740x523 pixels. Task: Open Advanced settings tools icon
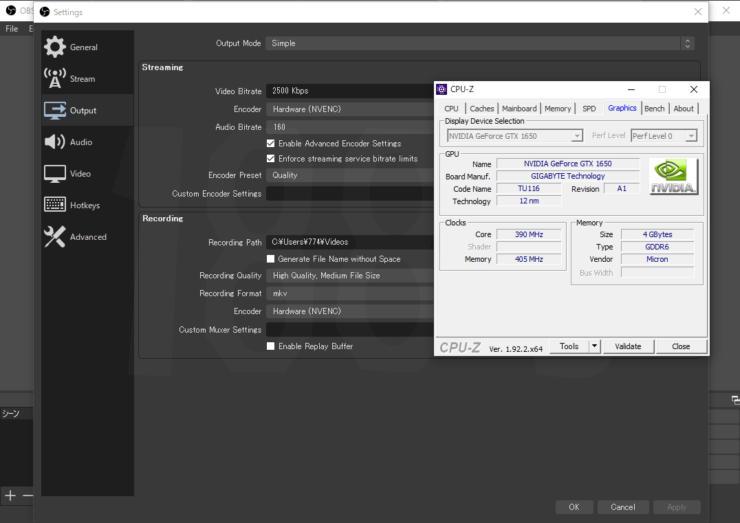(55, 236)
